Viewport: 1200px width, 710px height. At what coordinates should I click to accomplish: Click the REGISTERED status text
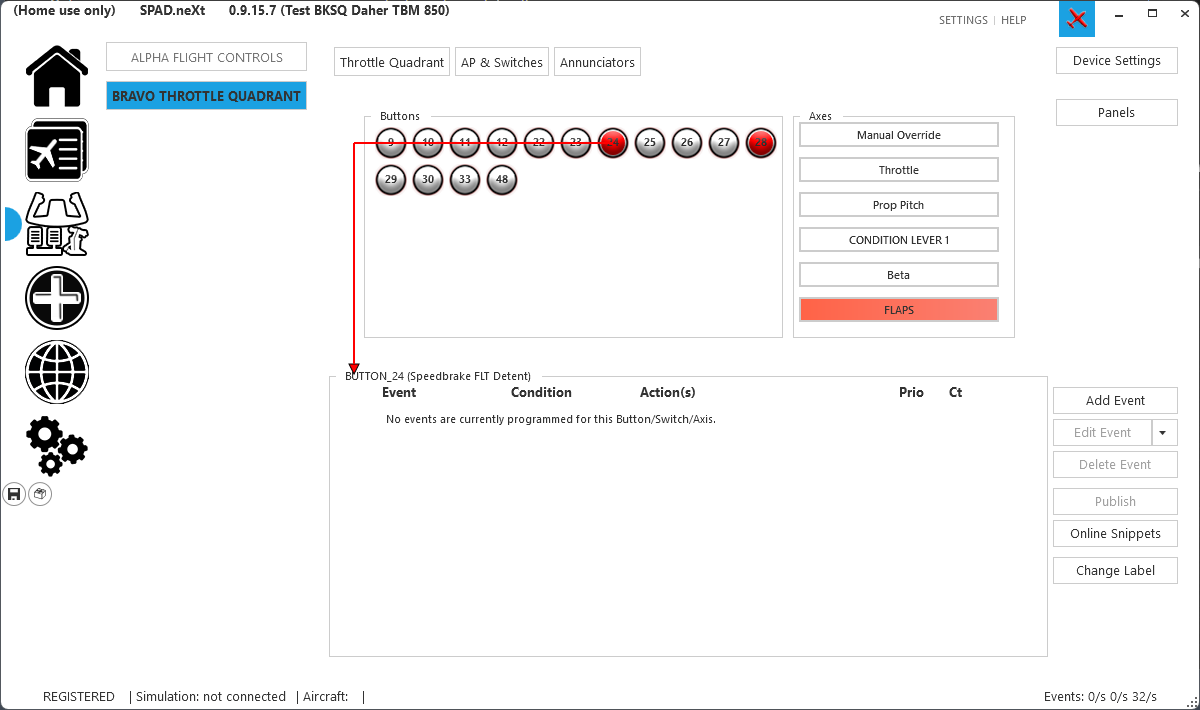[79, 696]
